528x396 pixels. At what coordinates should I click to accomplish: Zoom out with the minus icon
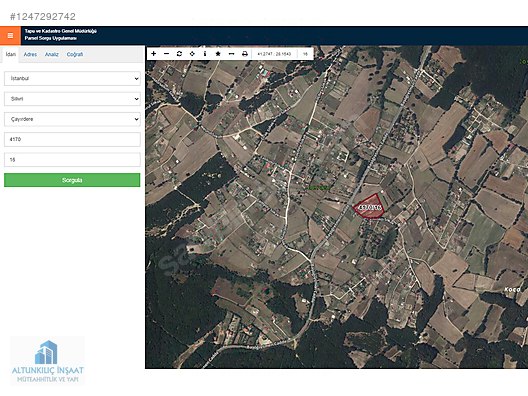point(166,54)
